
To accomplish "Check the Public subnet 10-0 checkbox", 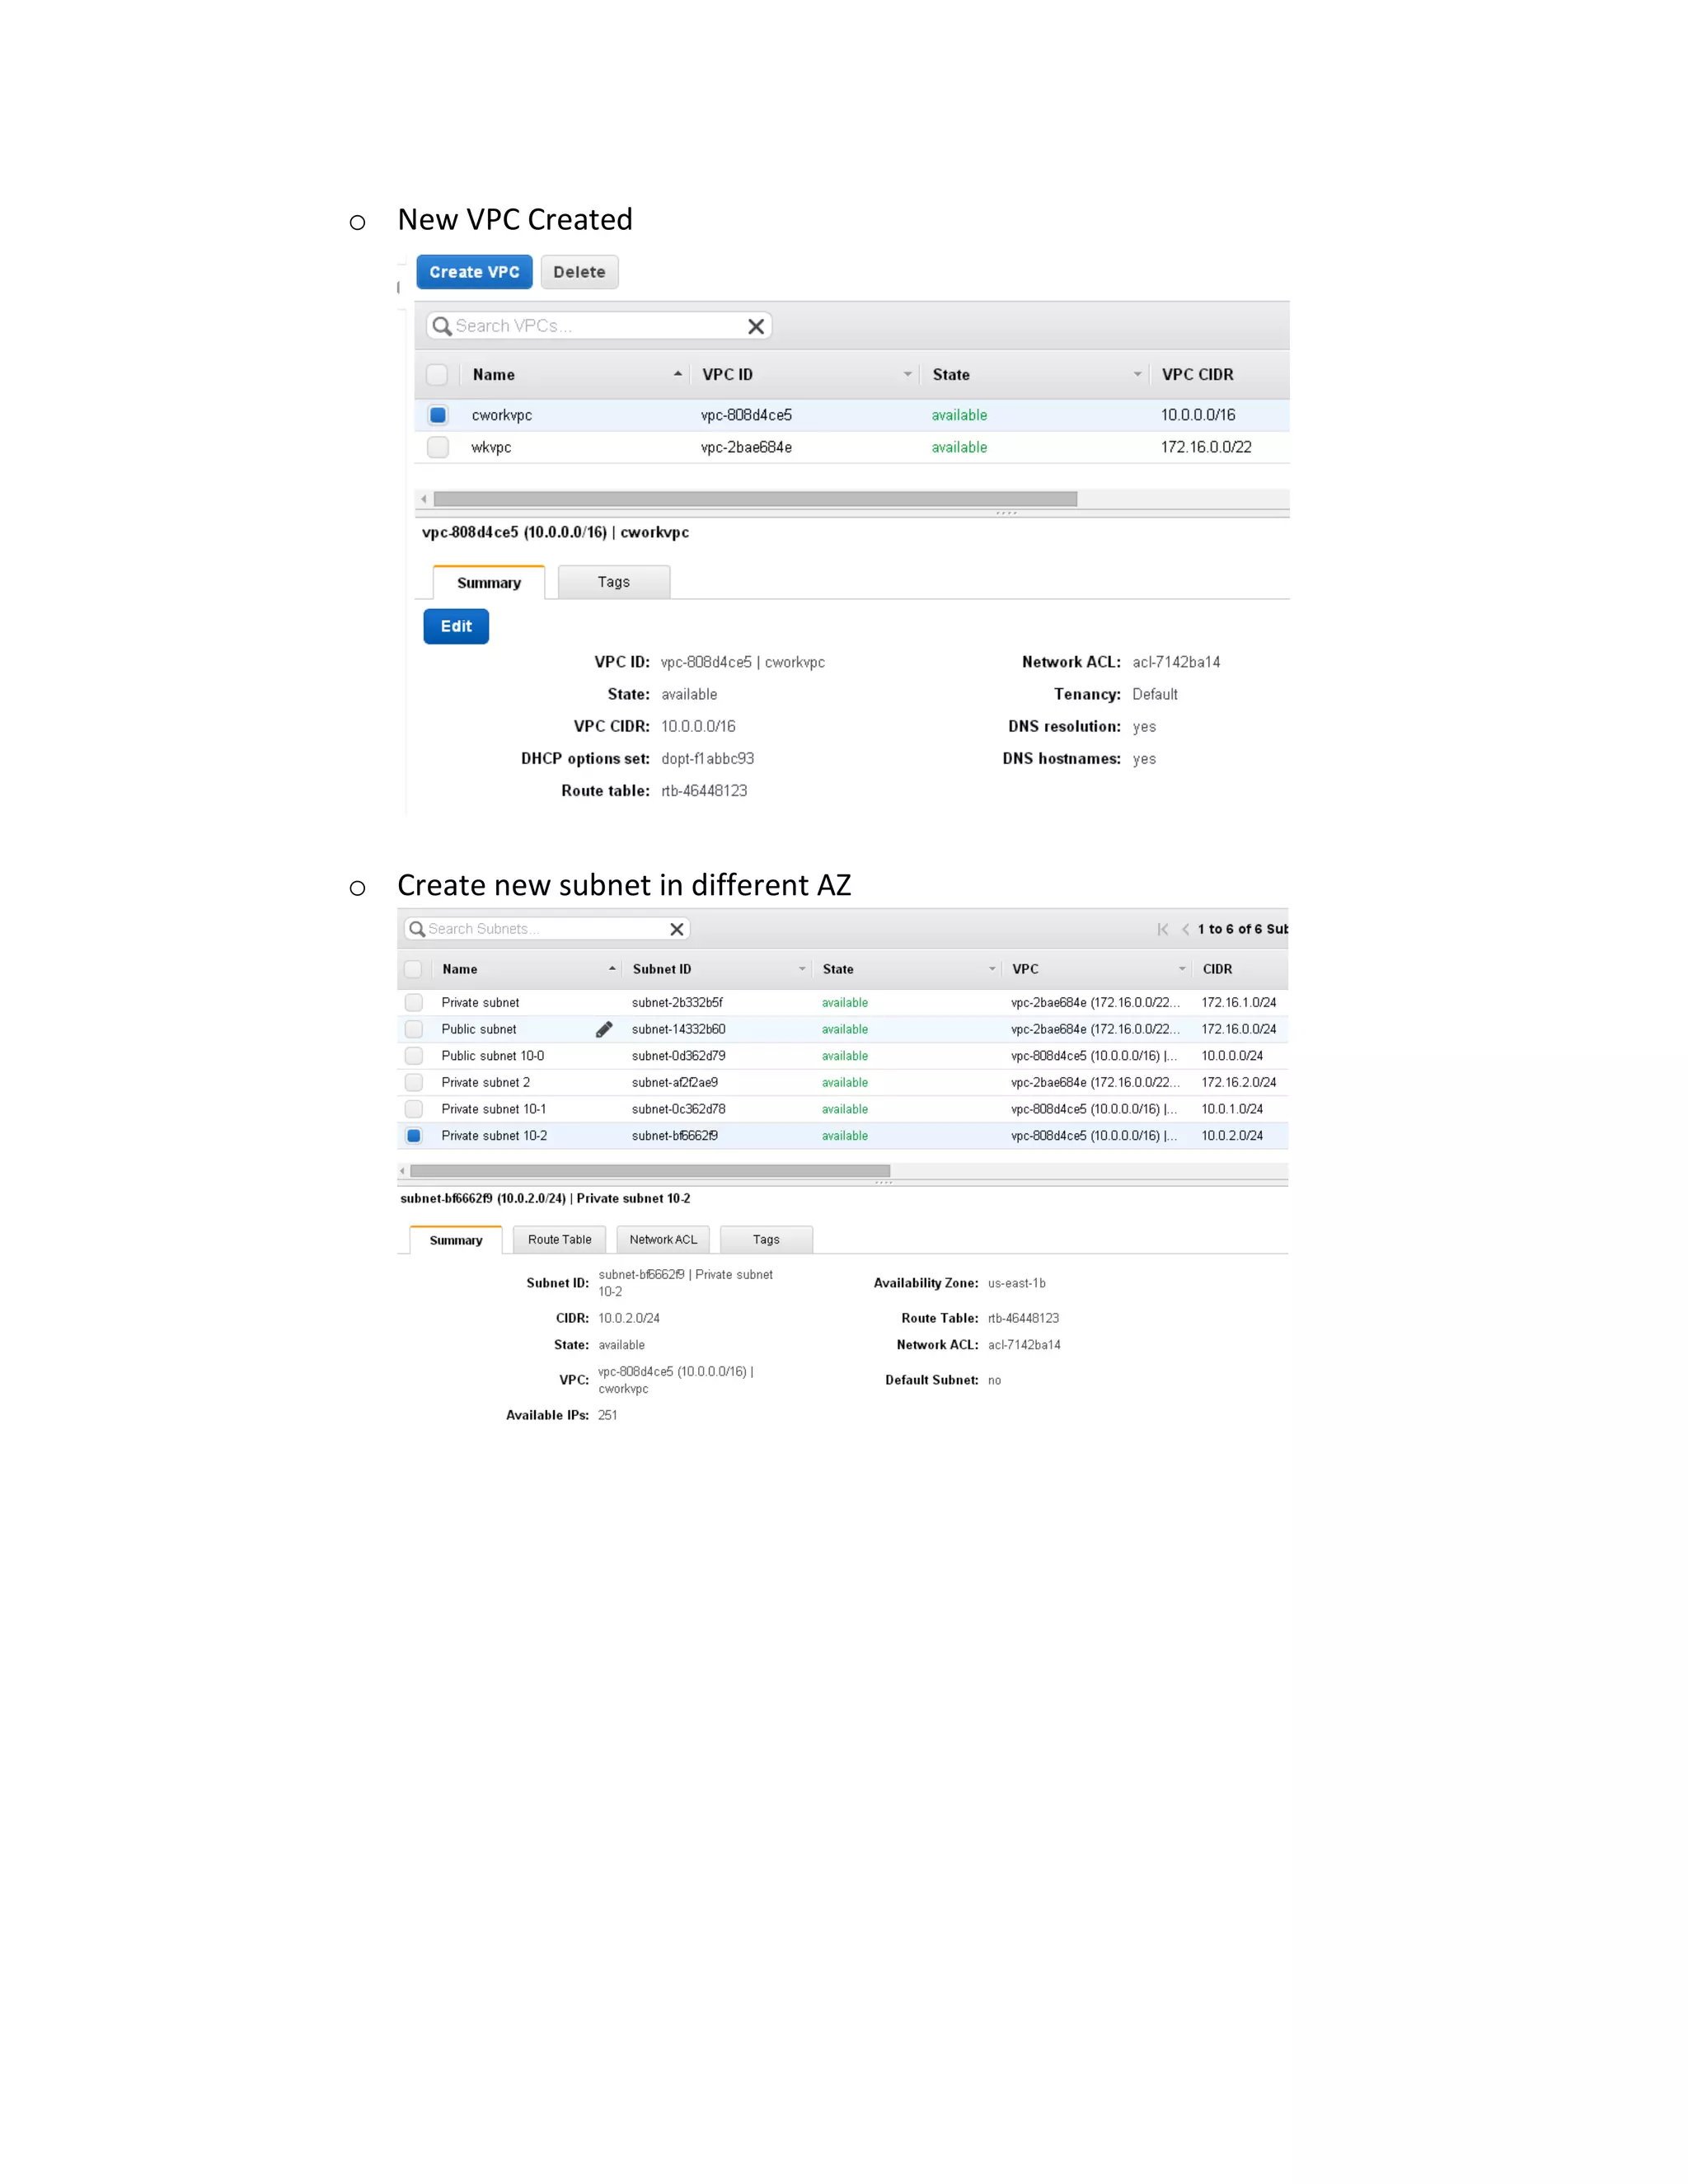I will click(x=413, y=1056).
